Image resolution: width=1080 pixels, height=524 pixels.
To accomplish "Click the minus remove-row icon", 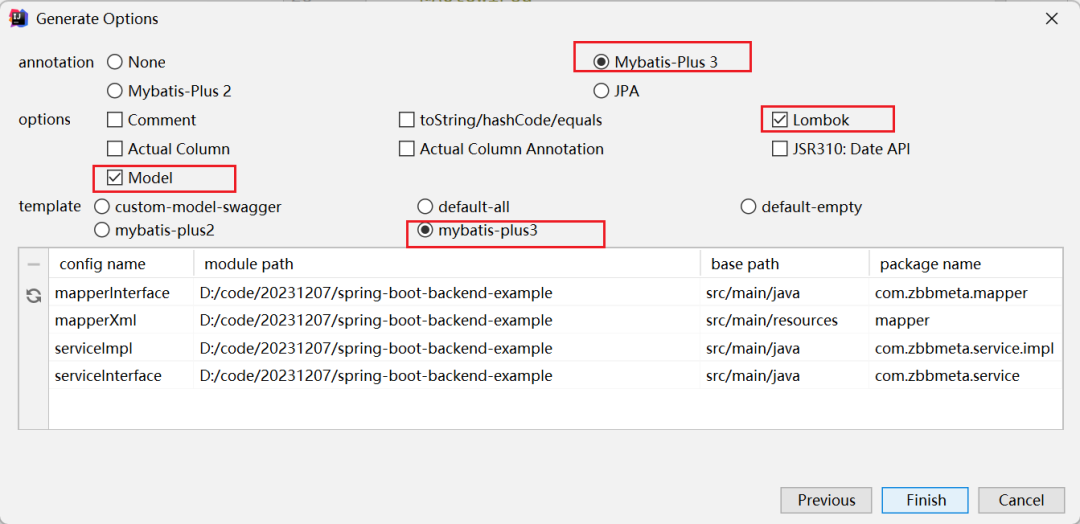I will click(x=33, y=264).
